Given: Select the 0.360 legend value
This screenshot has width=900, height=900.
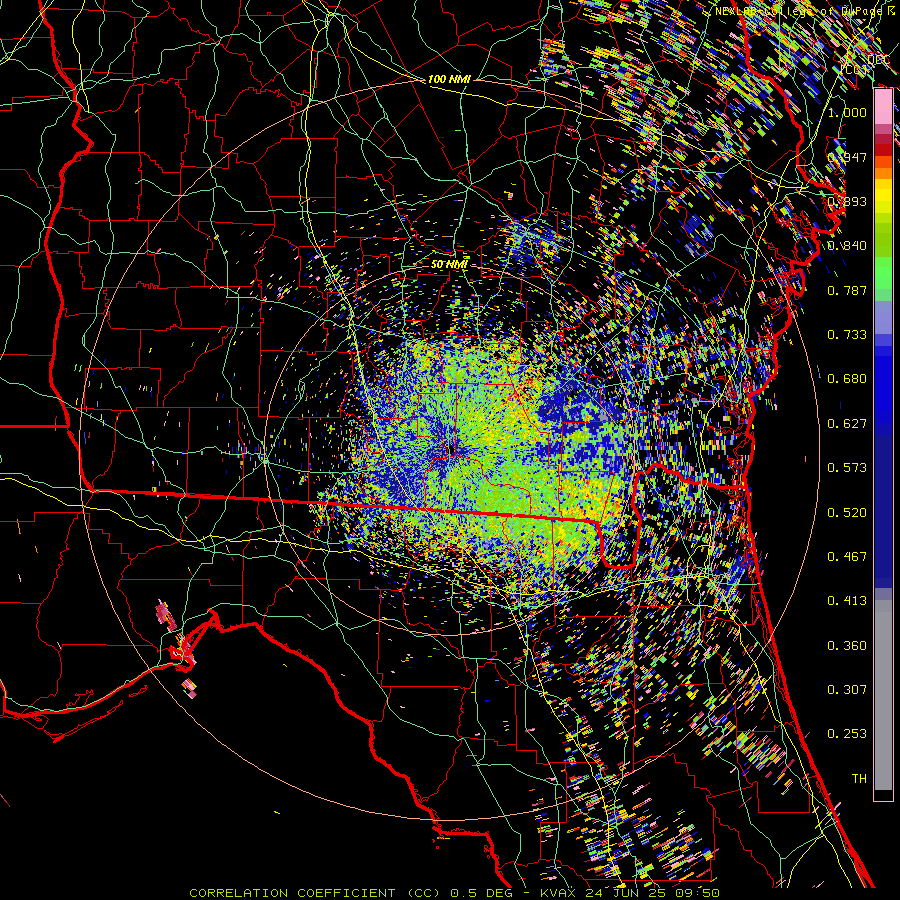Looking at the screenshot, I should coord(847,646).
